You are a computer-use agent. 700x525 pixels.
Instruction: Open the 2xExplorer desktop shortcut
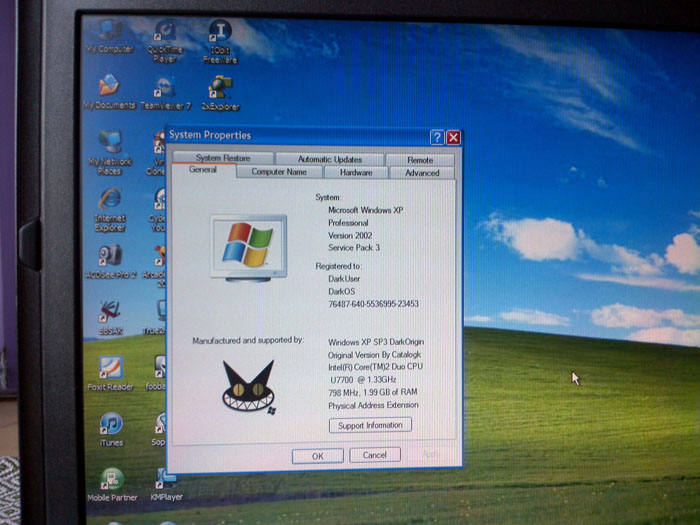[x=219, y=89]
